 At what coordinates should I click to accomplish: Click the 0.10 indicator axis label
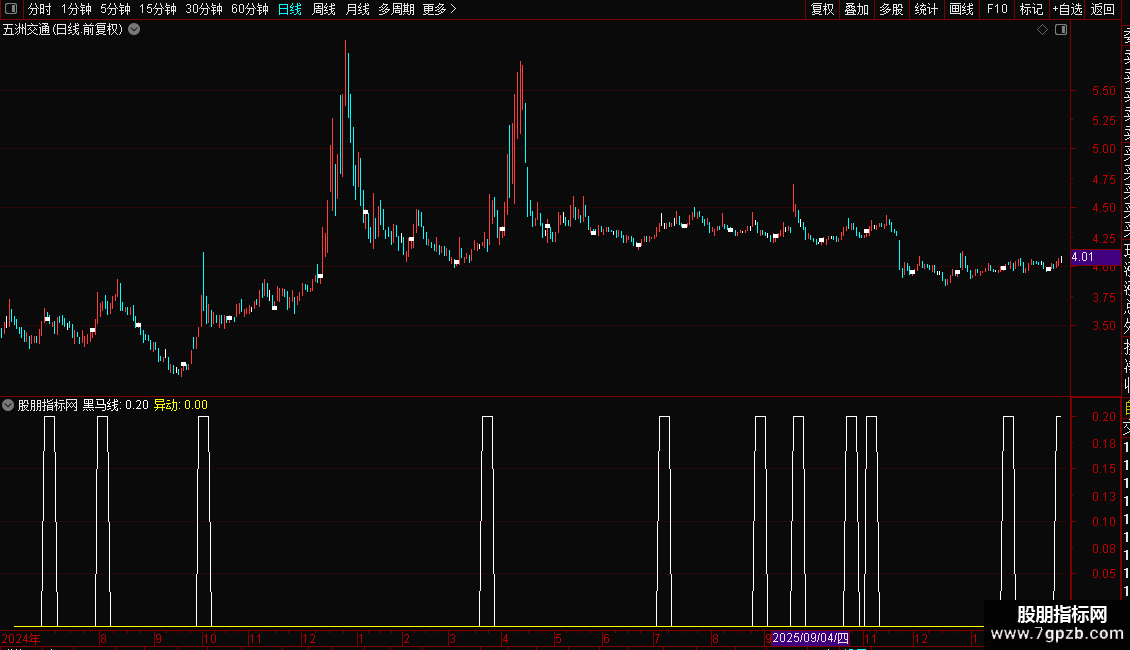click(1103, 522)
